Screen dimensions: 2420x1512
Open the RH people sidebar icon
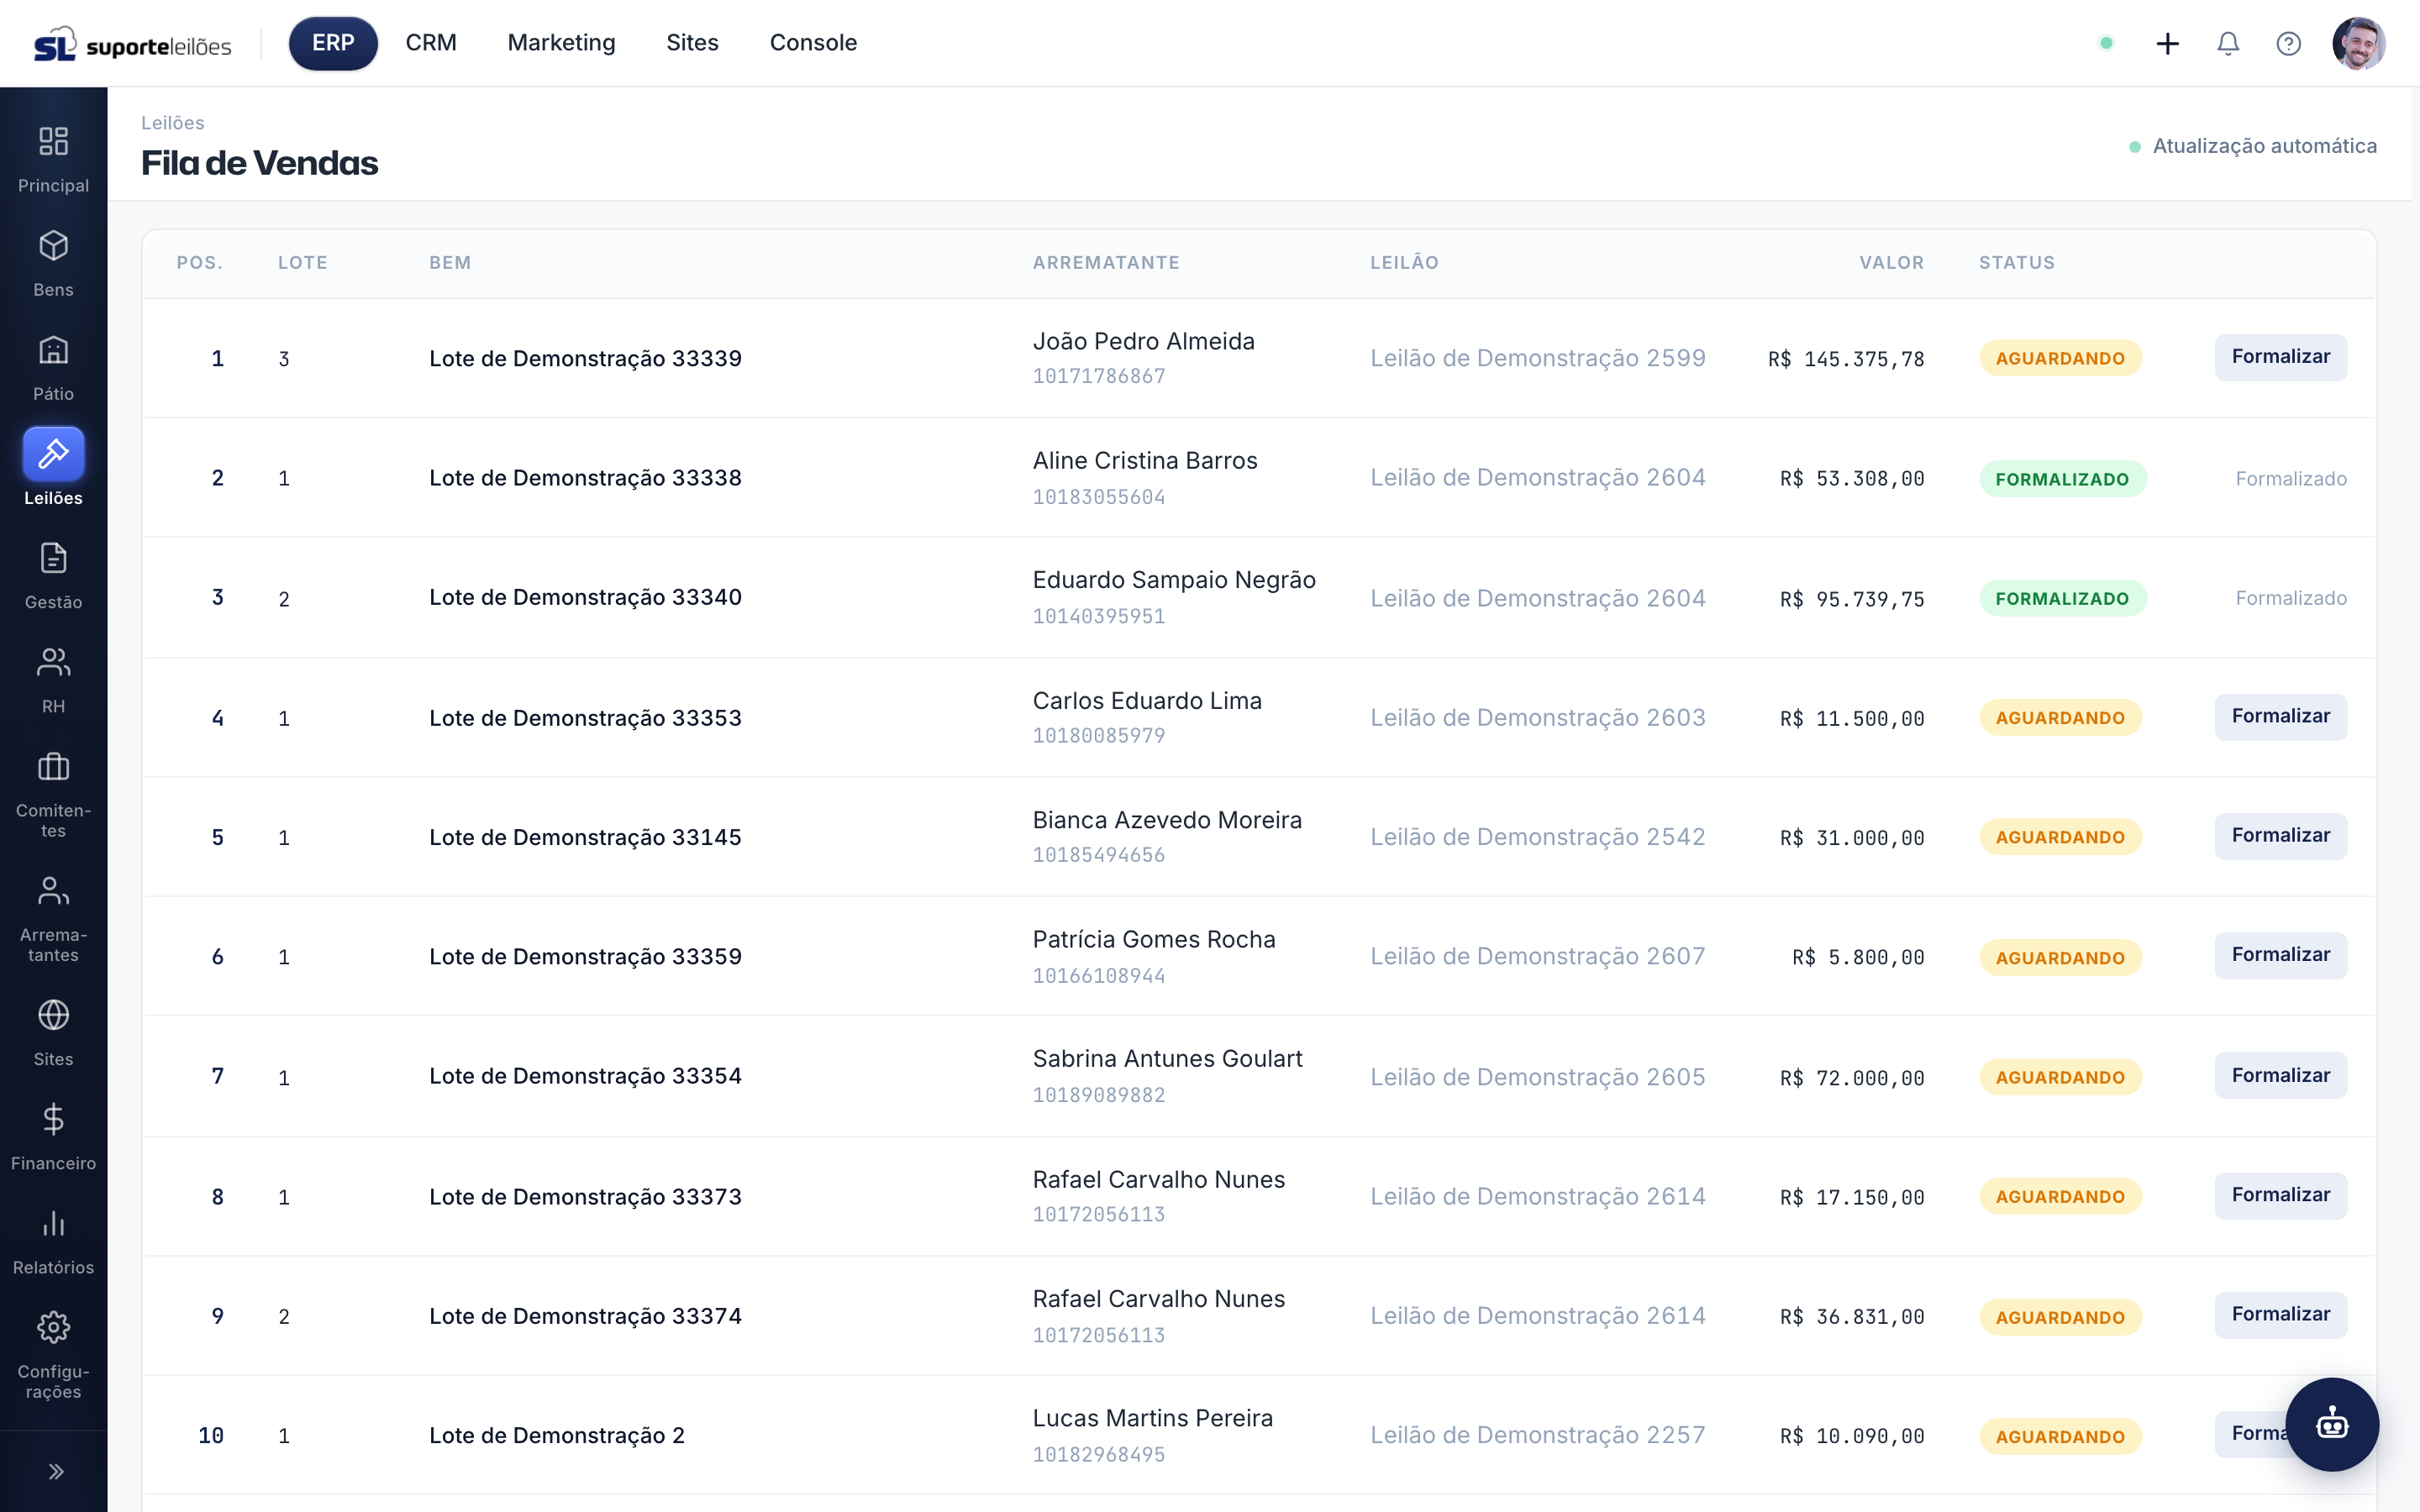click(53, 662)
